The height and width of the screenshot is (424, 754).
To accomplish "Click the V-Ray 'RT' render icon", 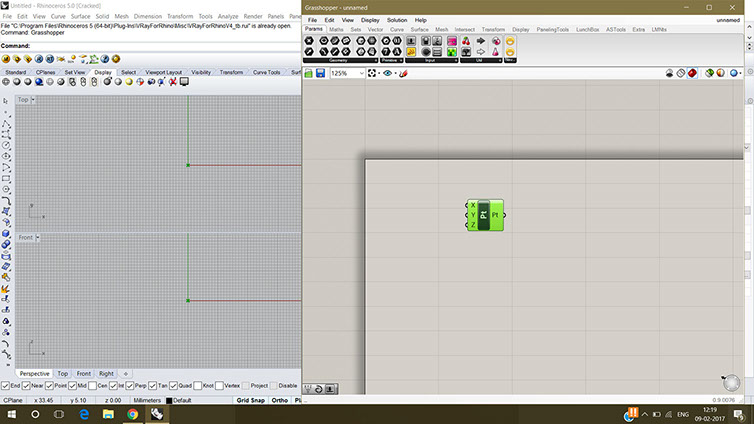I will click(50, 59).
